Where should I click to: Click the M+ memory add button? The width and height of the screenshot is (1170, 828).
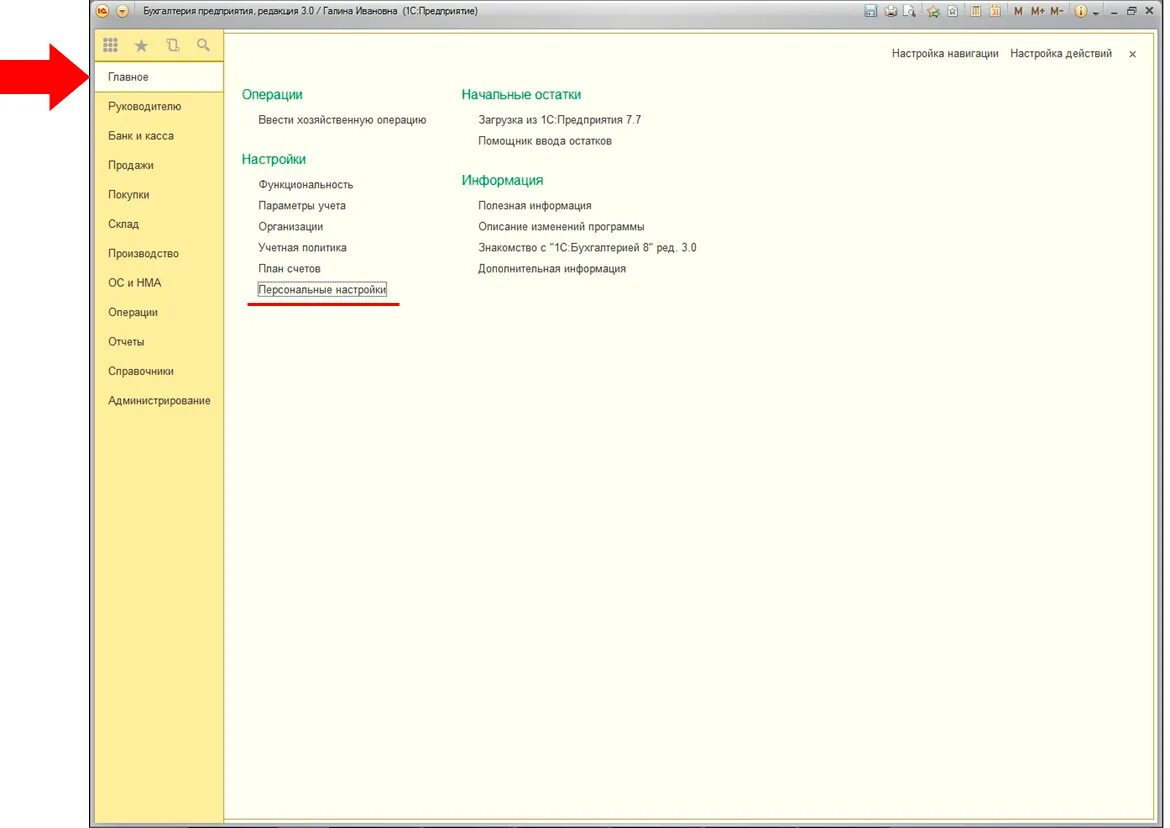click(1038, 11)
